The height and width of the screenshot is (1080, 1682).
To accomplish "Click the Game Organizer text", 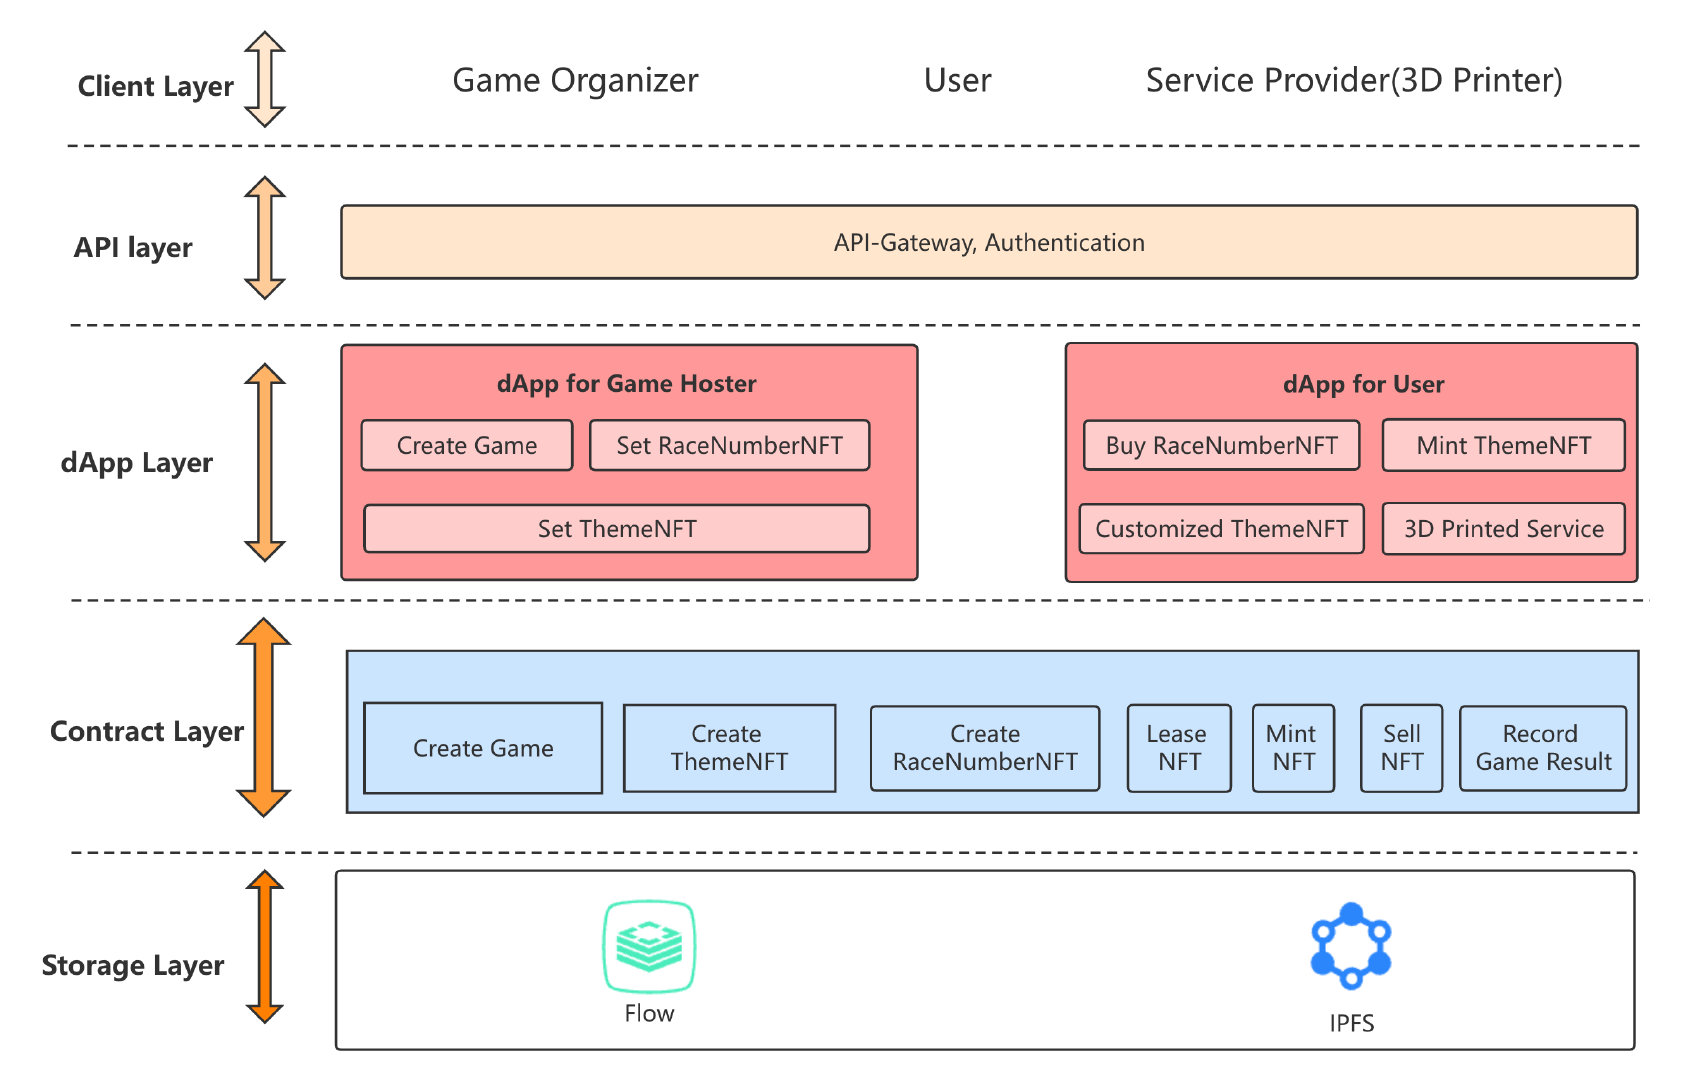I will tap(575, 80).
